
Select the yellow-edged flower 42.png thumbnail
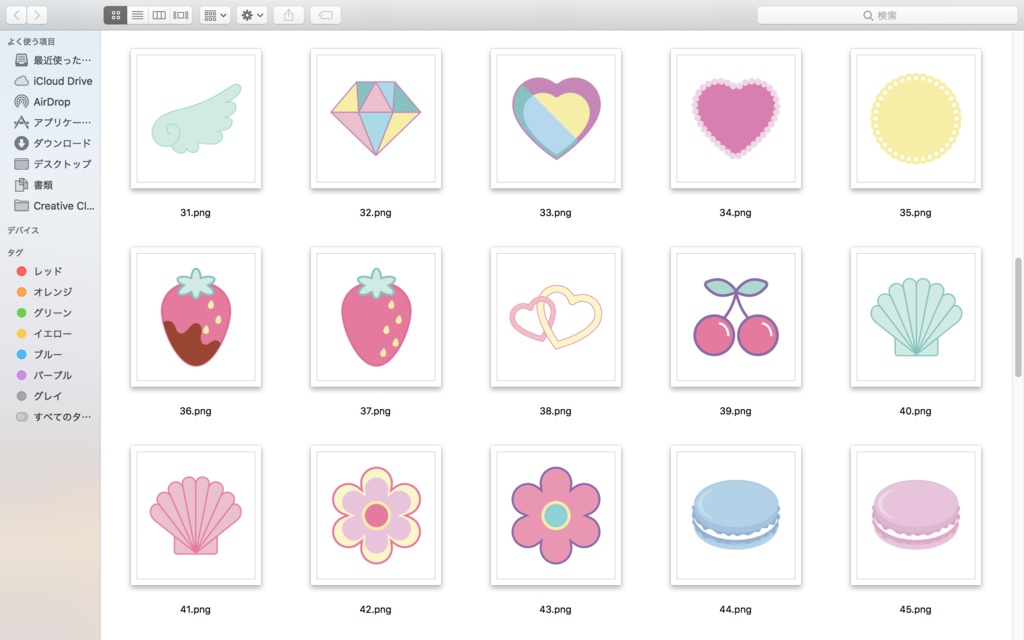coord(376,516)
